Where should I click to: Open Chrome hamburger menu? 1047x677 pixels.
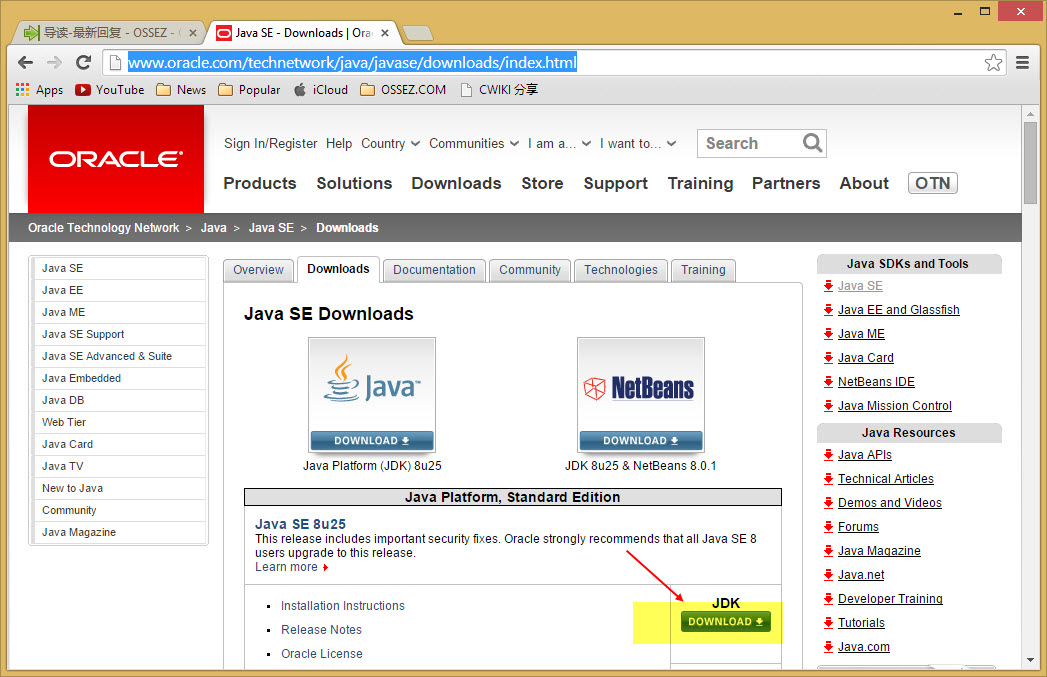point(1022,63)
